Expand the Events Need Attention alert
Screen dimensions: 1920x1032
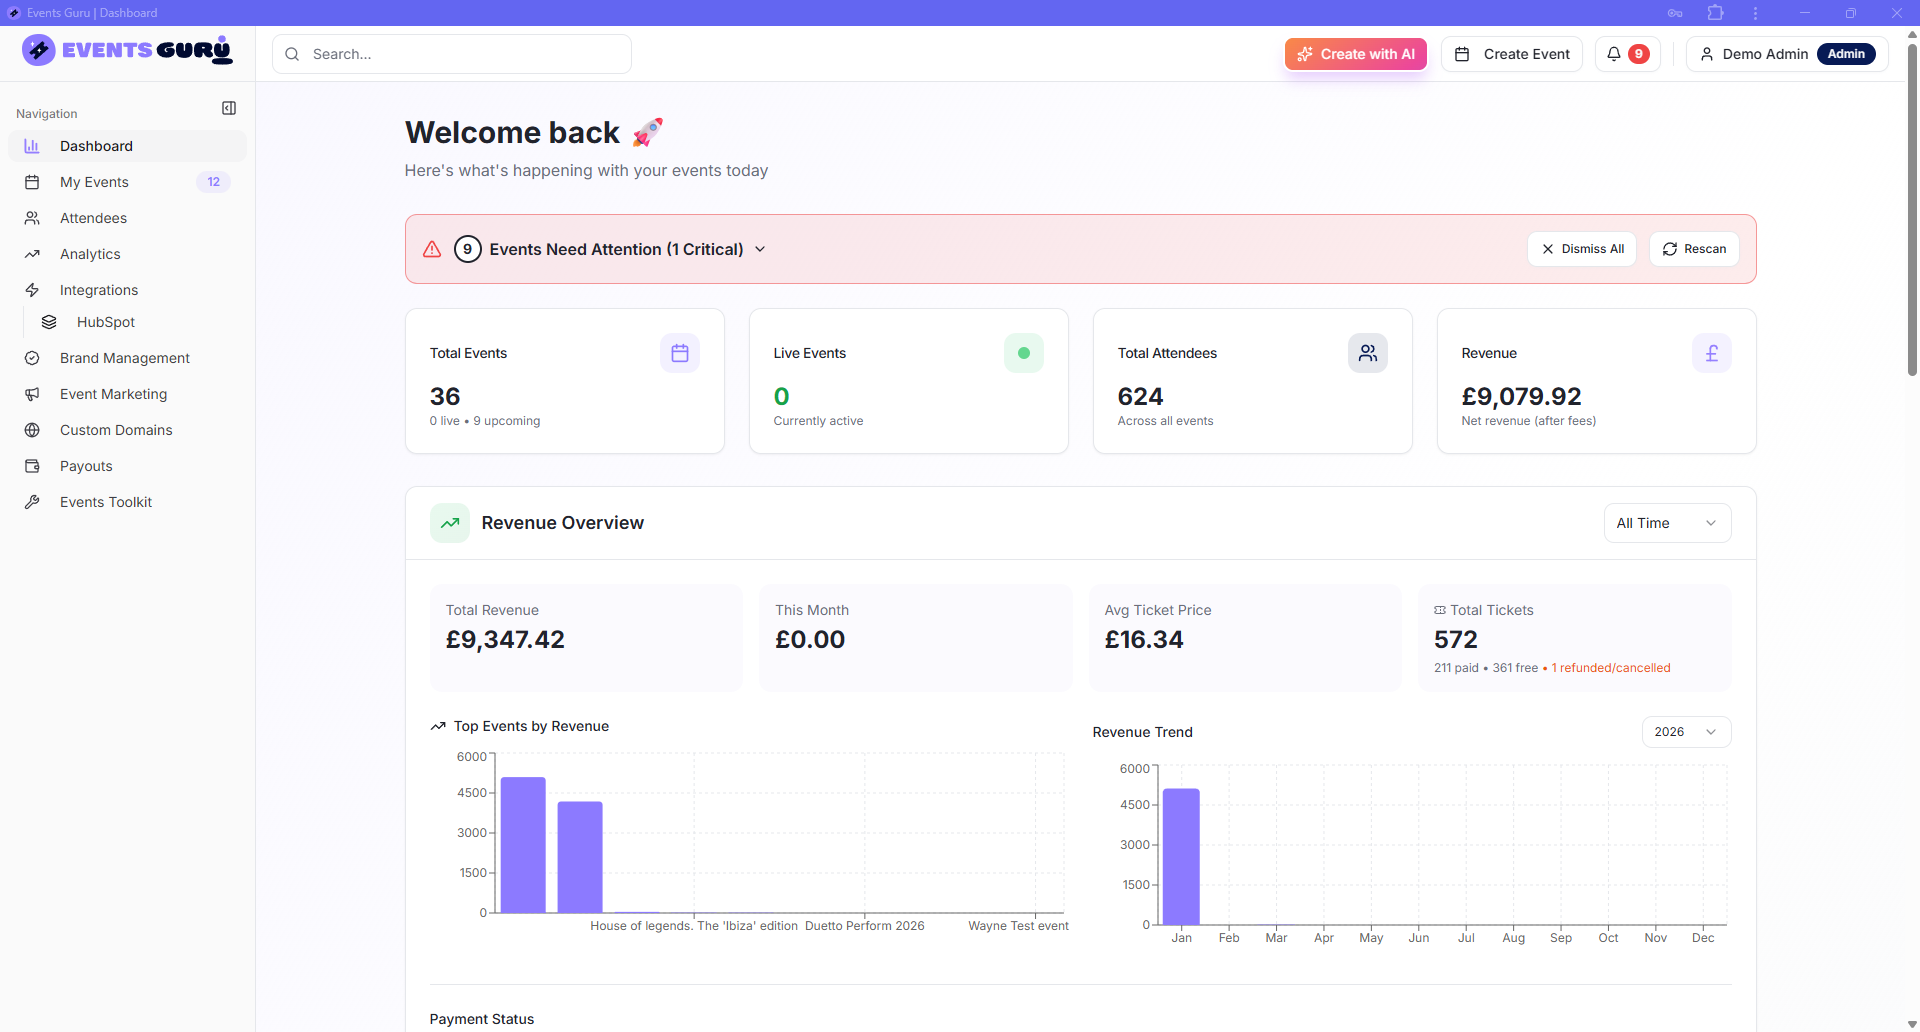(760, 249)
